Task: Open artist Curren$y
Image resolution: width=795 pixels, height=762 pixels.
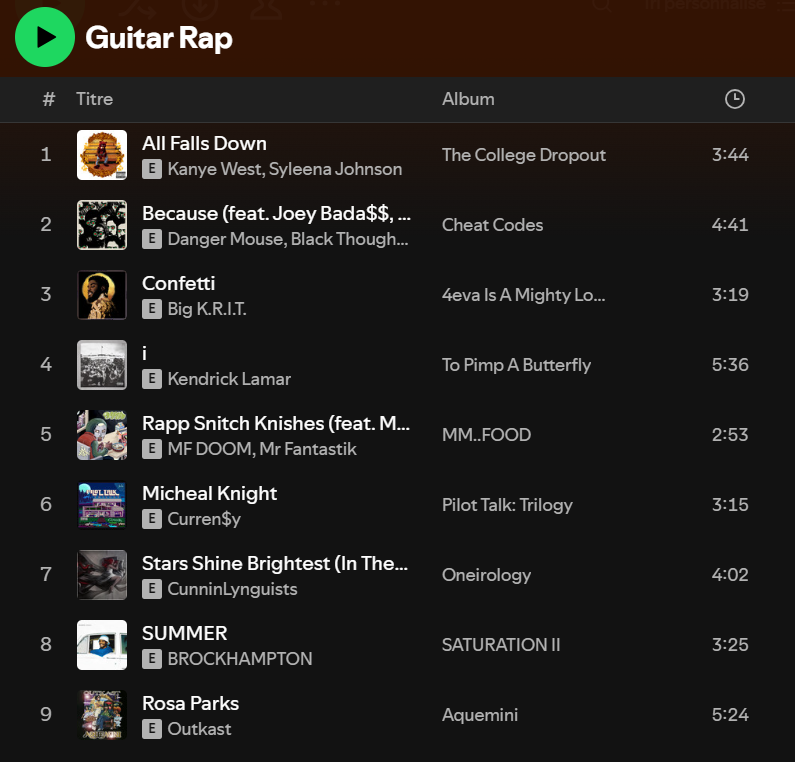Action: pyautogui.click(x=204, y=519)
